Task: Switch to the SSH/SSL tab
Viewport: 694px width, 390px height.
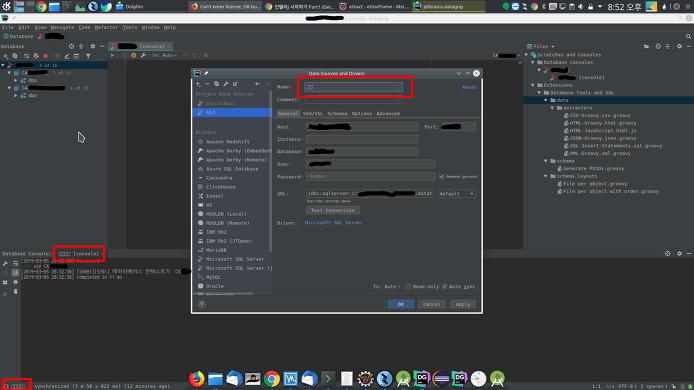Action: pyautogui.click(x=312, y=114)
